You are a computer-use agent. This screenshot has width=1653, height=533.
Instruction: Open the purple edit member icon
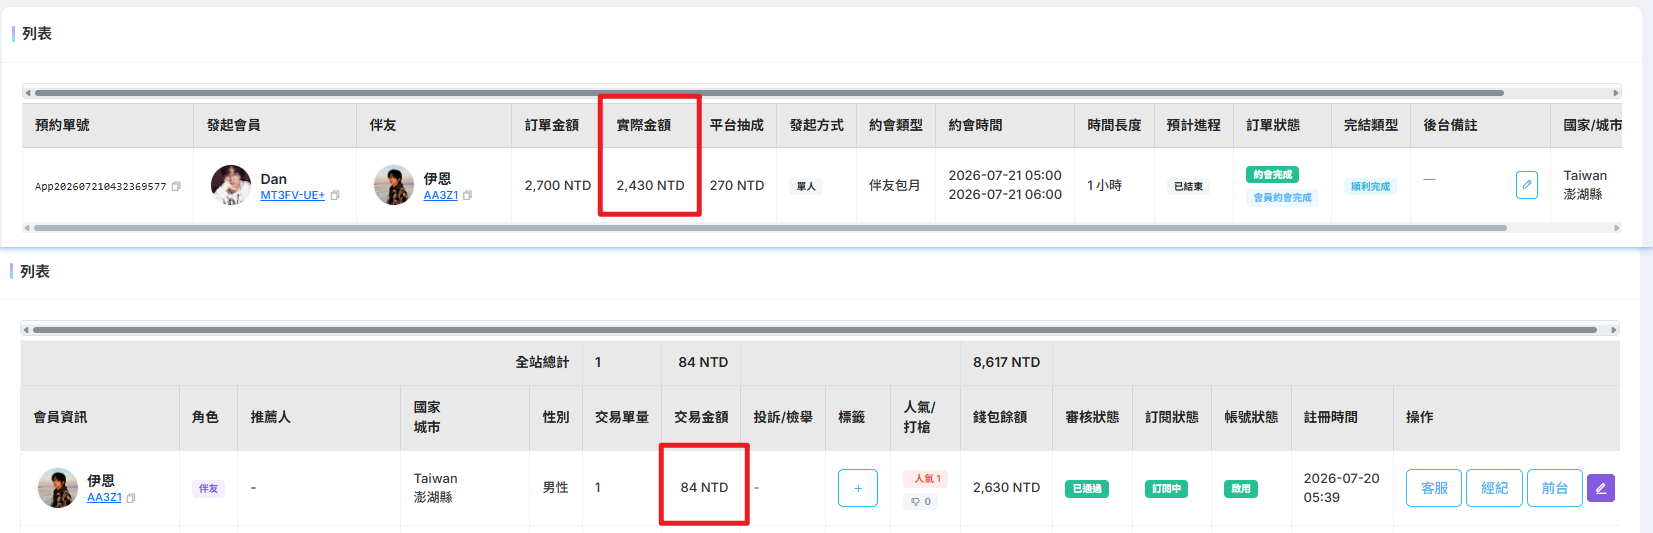pyautogui.click(x=1601, y=488)
